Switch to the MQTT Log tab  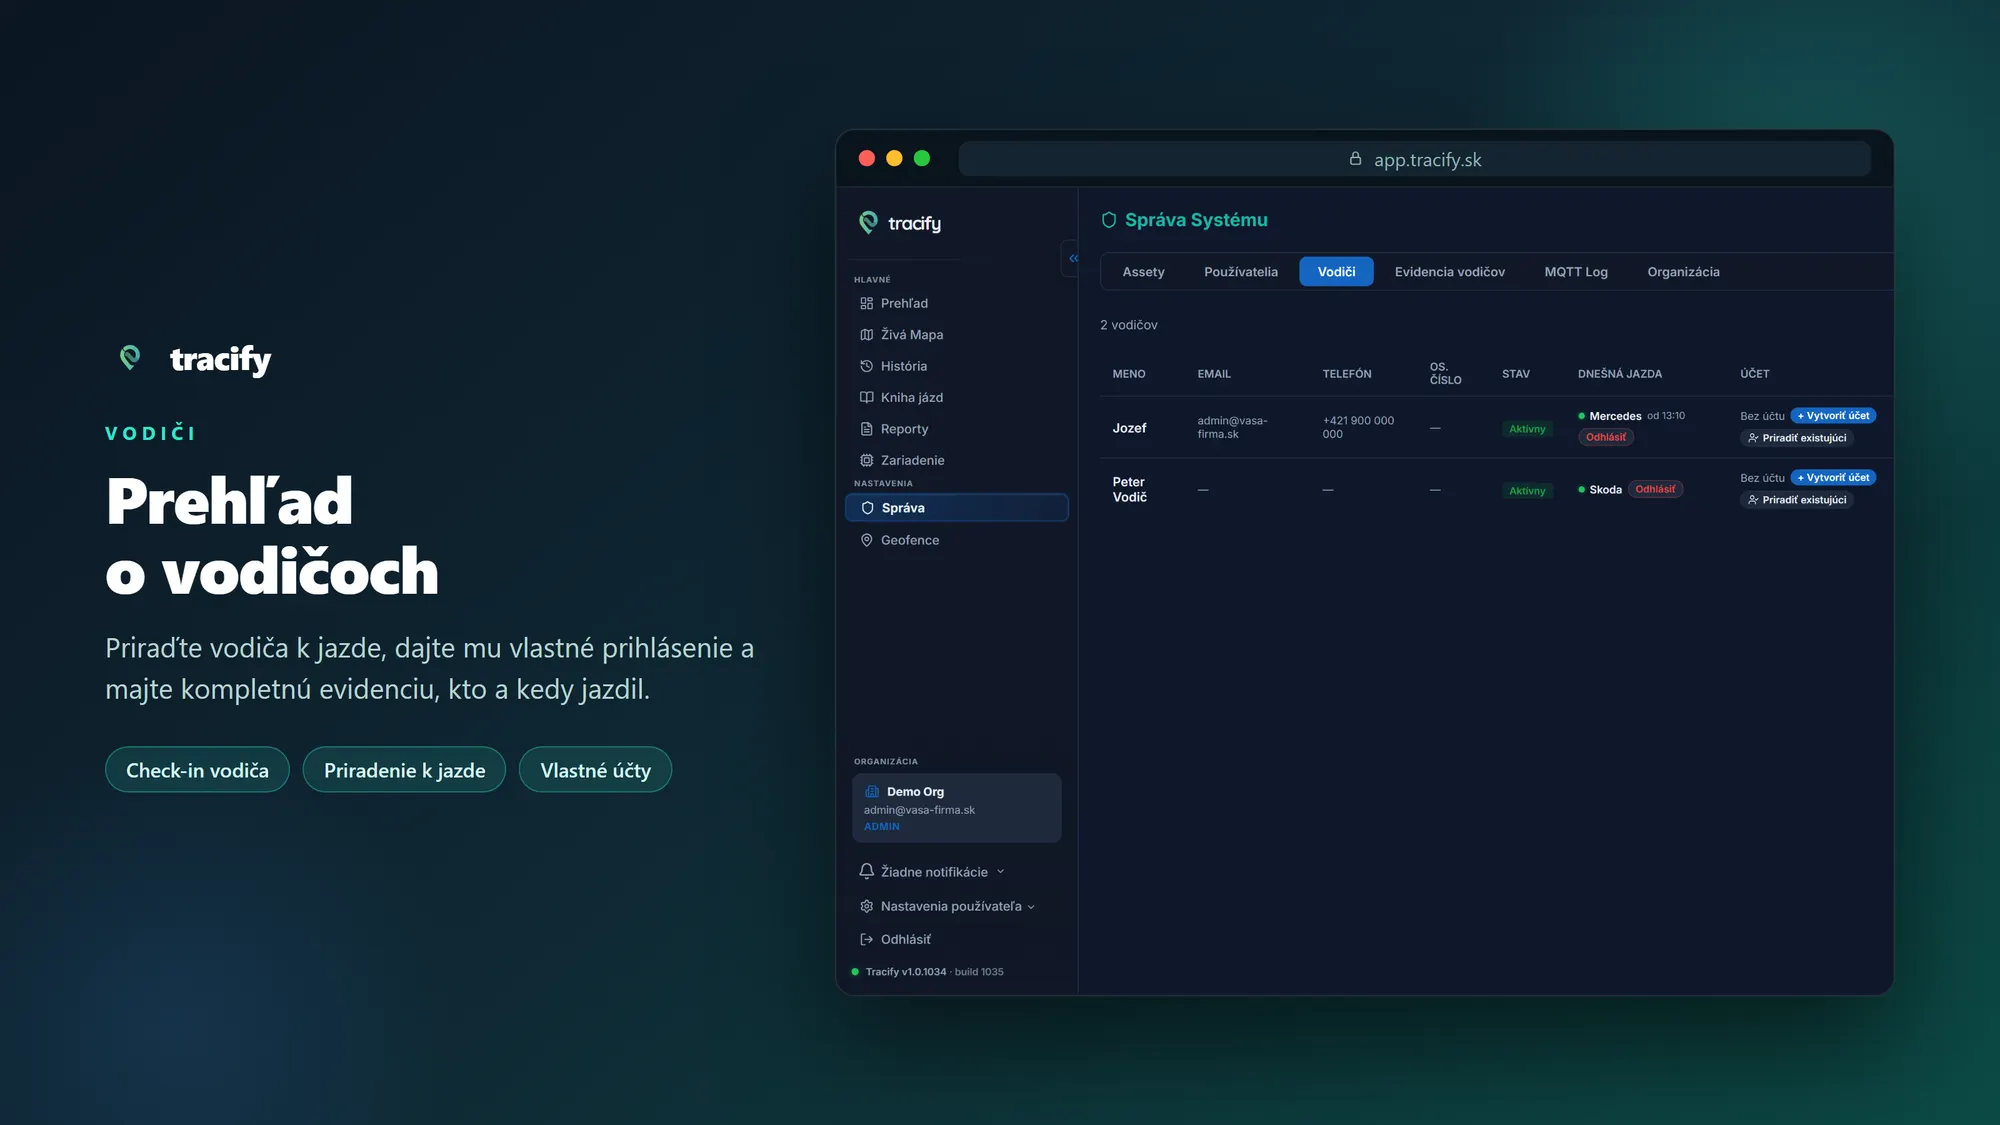[x=1575, y=272]
